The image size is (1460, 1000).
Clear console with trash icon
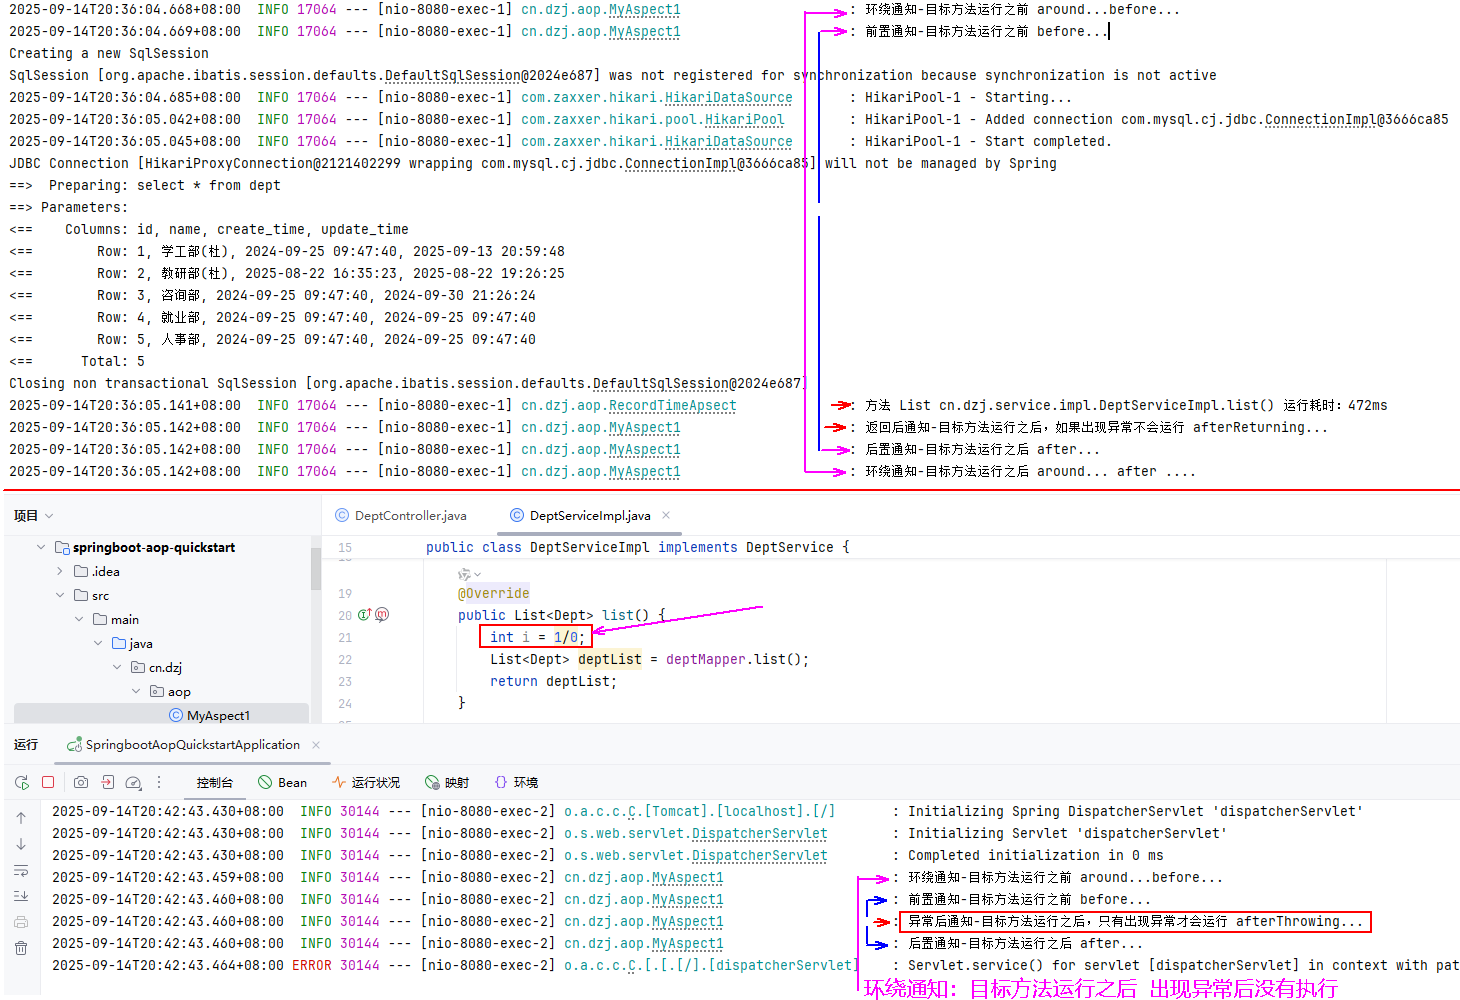point(21,947)
